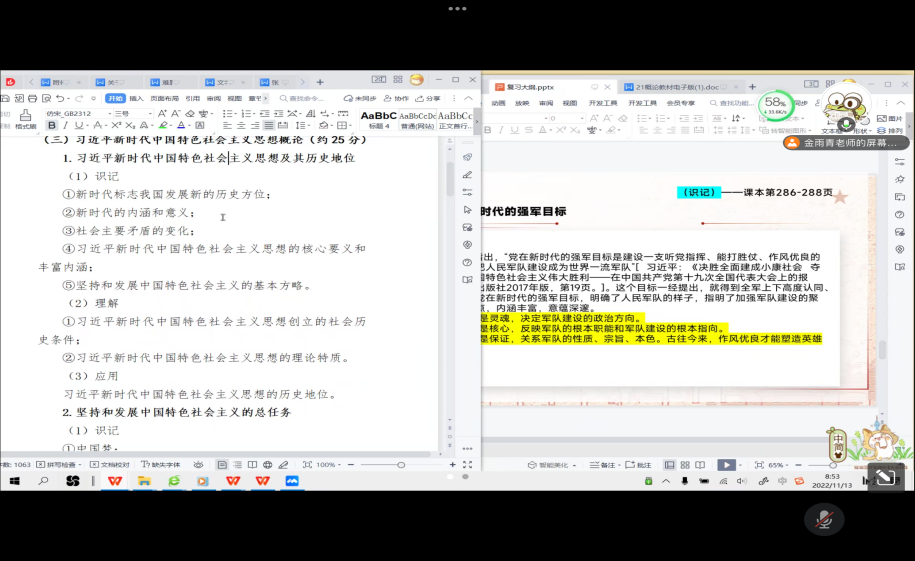Toggle eye protection mode icon in status bar
This screenshot has height=561, width=915.
point(198,465)
